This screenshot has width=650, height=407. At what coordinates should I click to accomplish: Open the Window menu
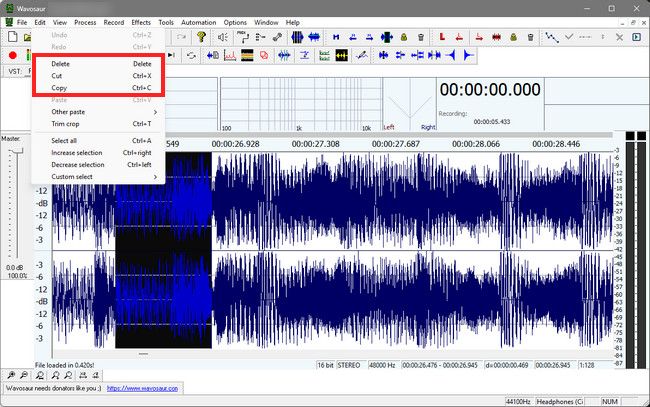click(x=266, y=22)
